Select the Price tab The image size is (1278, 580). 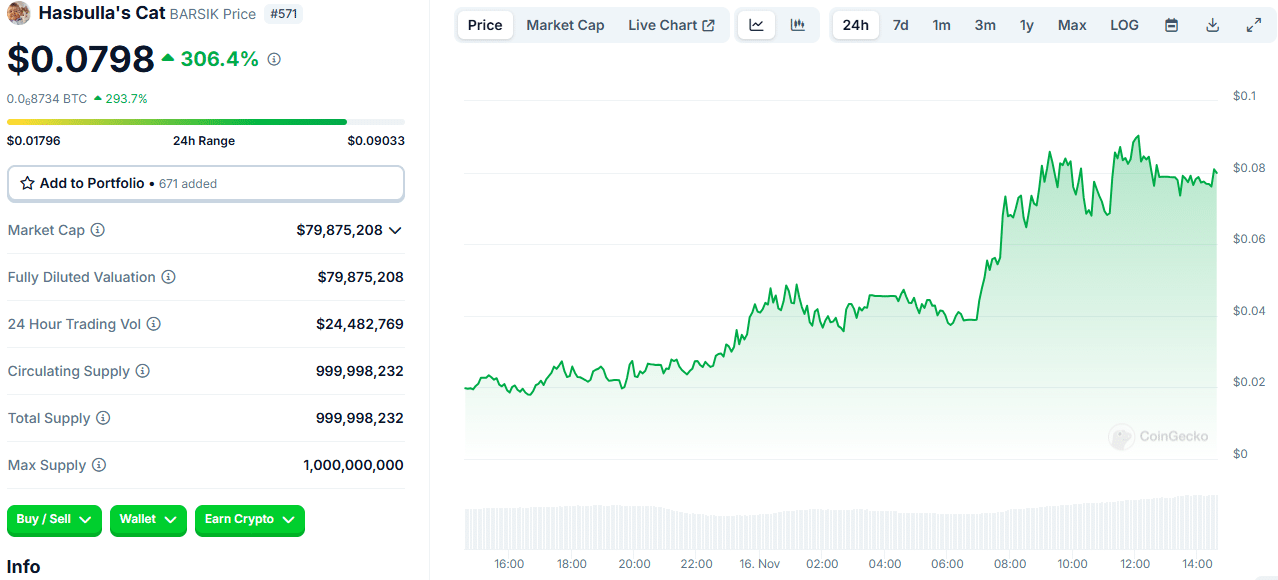[x=485, y=25]
